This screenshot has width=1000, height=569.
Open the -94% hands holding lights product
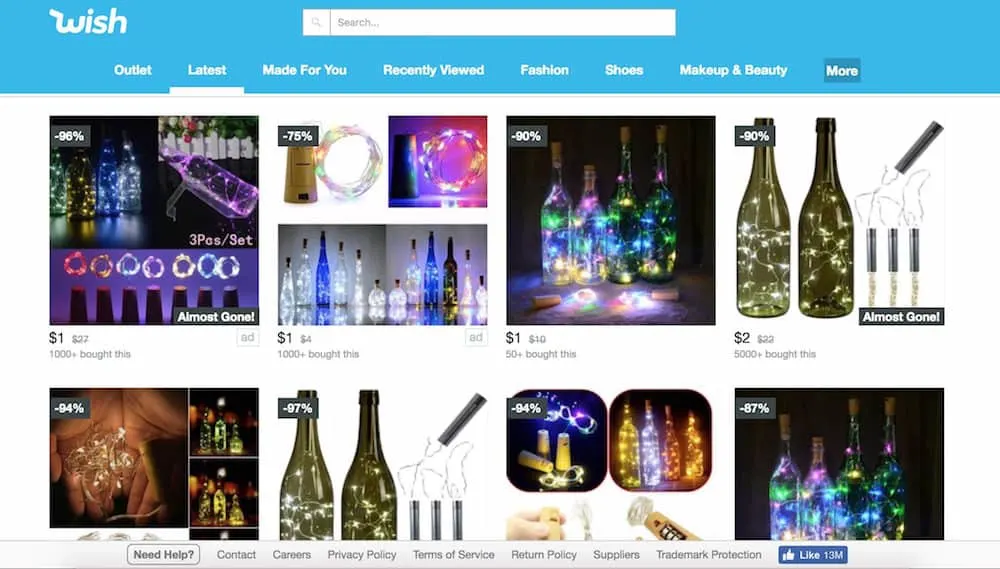(154, 464)
